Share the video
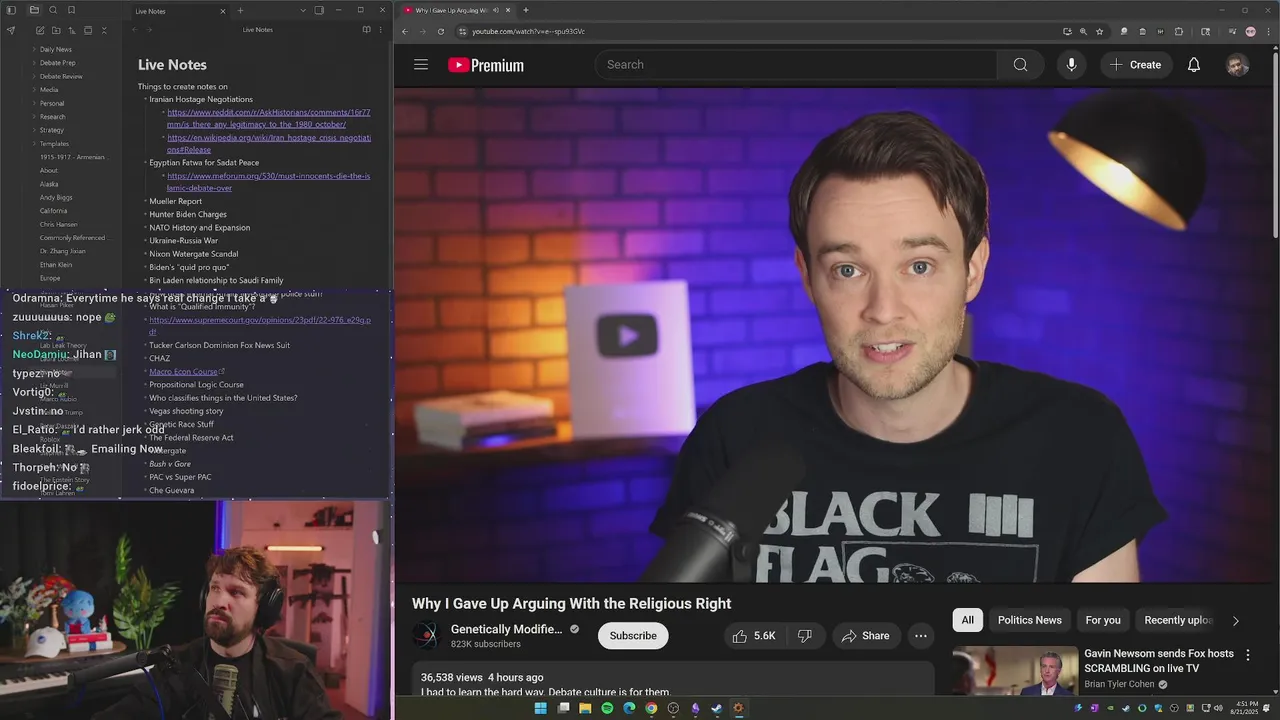Viewport: 1280px width, 720px height. (x=866, y=636)
